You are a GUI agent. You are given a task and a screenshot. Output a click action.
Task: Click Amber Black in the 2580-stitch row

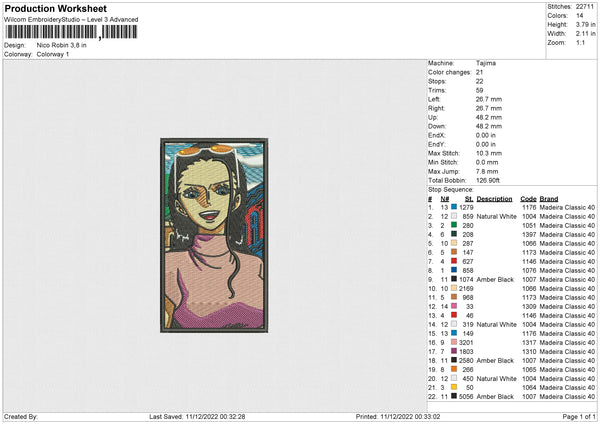[495, 360]
